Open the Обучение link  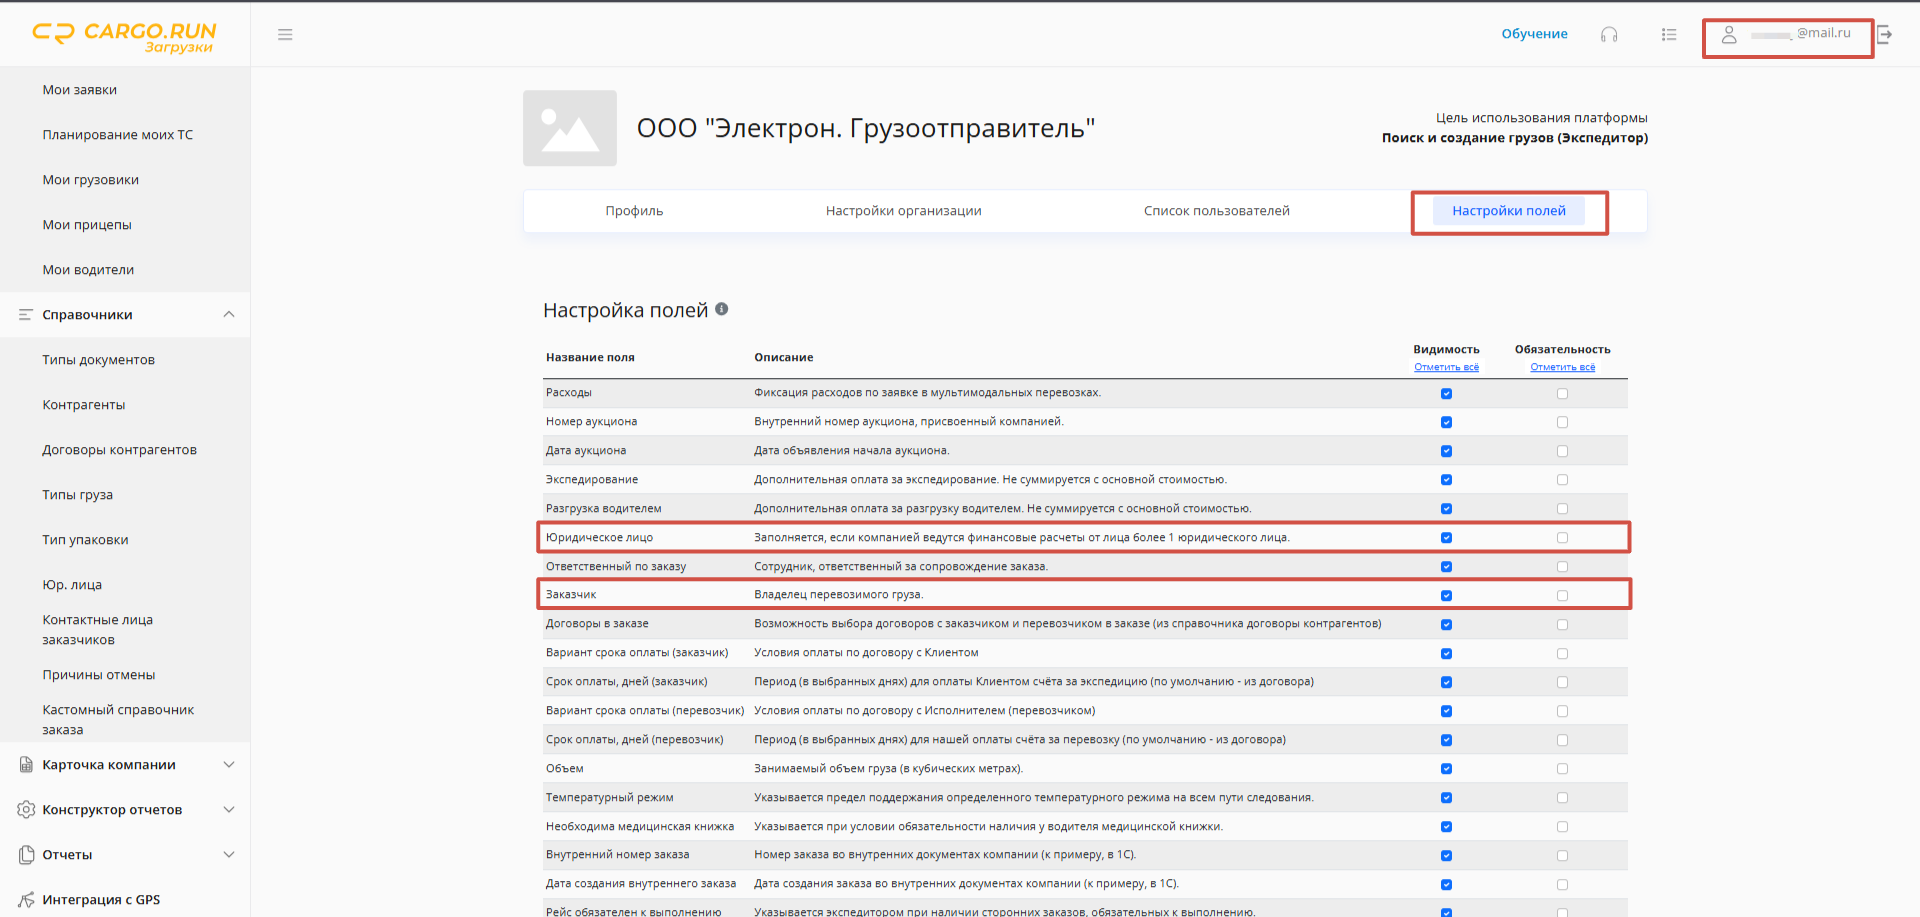point(1534,34)
